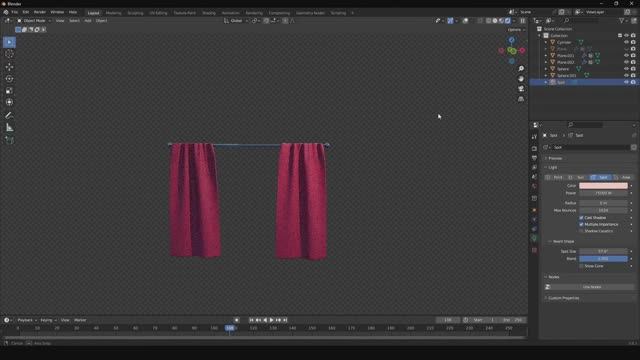This screenshot has height=360, width=640.
Task: Open the Scene properties tab
Action: pyautogui.click(x=534, y=177)
